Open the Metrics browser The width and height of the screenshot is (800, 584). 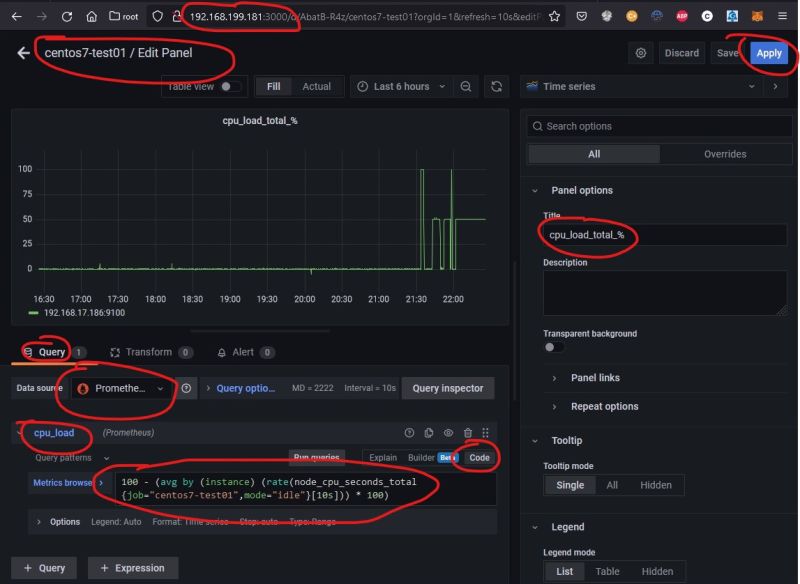click(x=67, y=483)
